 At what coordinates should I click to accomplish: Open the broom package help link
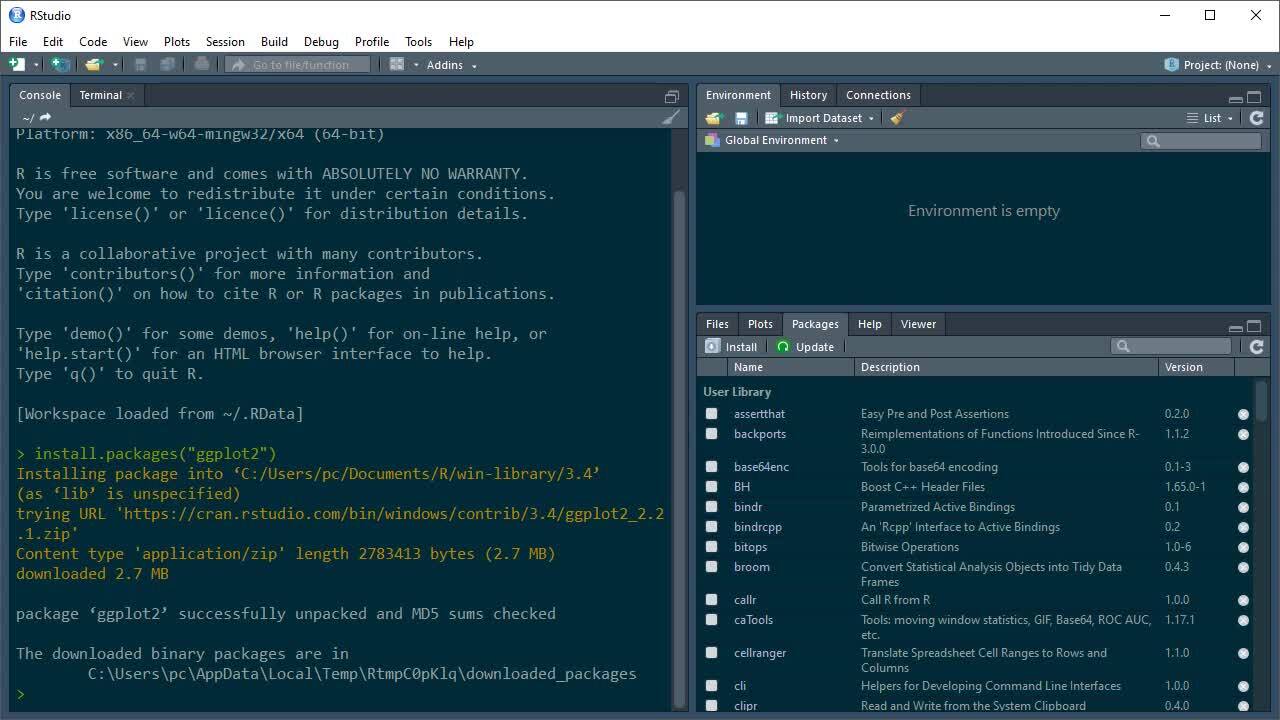(752, 567)
